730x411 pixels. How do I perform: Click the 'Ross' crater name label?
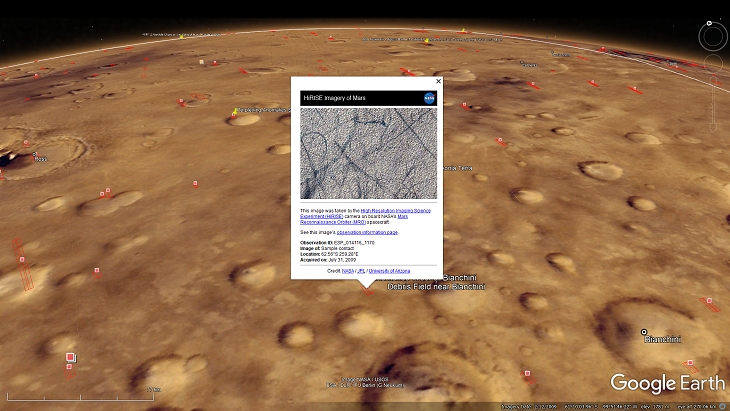pos(41,159)
